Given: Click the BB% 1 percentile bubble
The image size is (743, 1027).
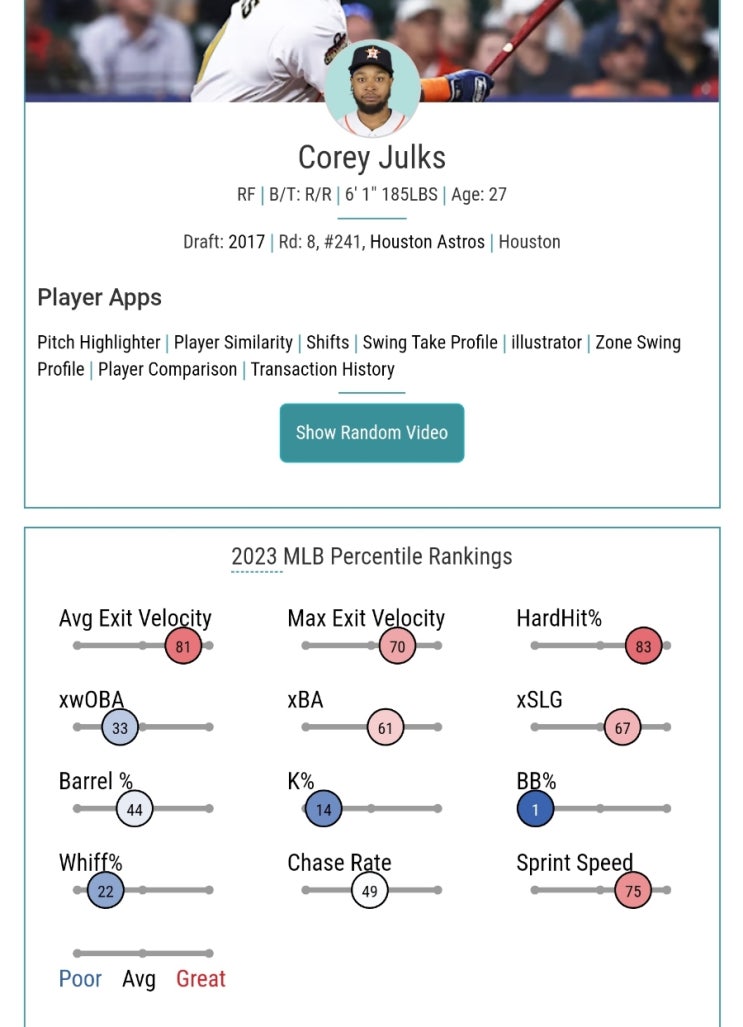Looking at the screenshot, I should pyautogui.click(x=535, y=810).
